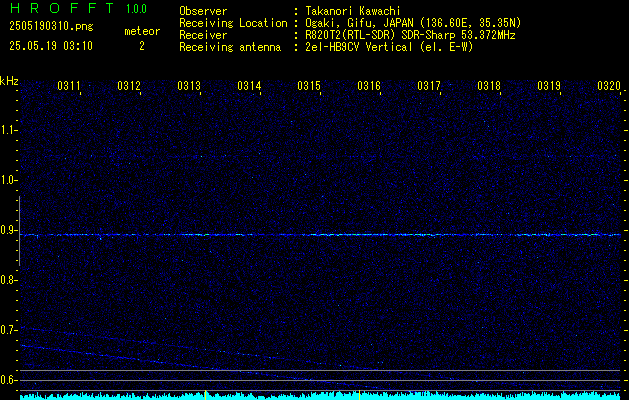
Task: Click the Receiver field label
Action: (x=203, y=35)
